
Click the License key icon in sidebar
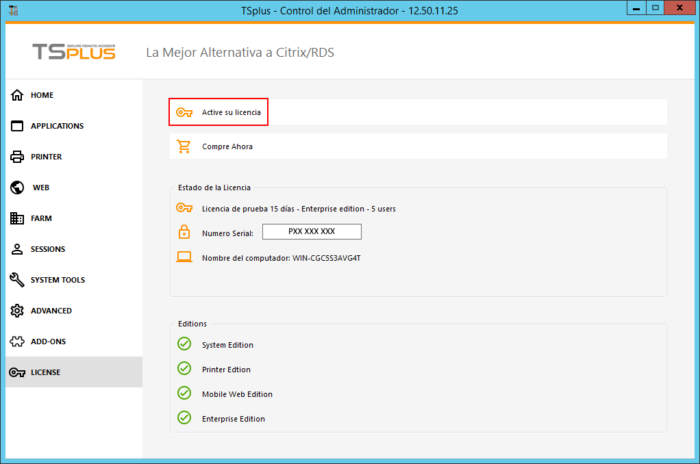pyautogui.click(x=17, y=372)
